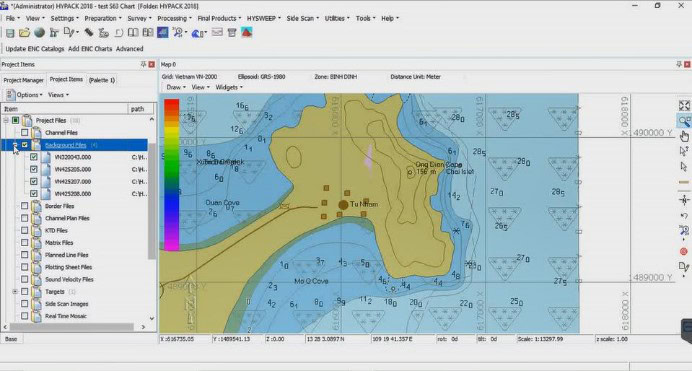This screenshot has height=371, width=692.
Task: Open the Preparation menu
Action: coord(103,18)
